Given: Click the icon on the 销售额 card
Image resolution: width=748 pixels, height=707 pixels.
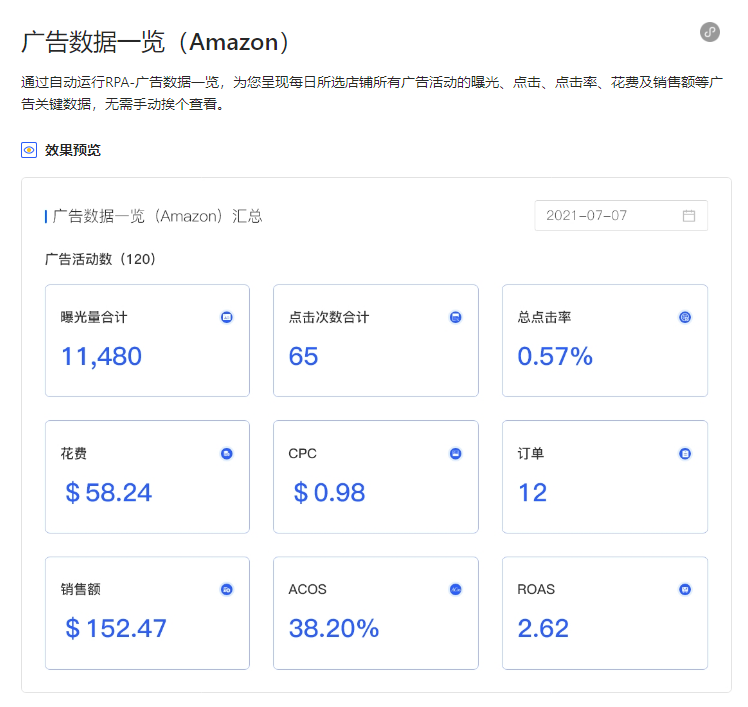Looking at the screenshot, I should (227, 590).
